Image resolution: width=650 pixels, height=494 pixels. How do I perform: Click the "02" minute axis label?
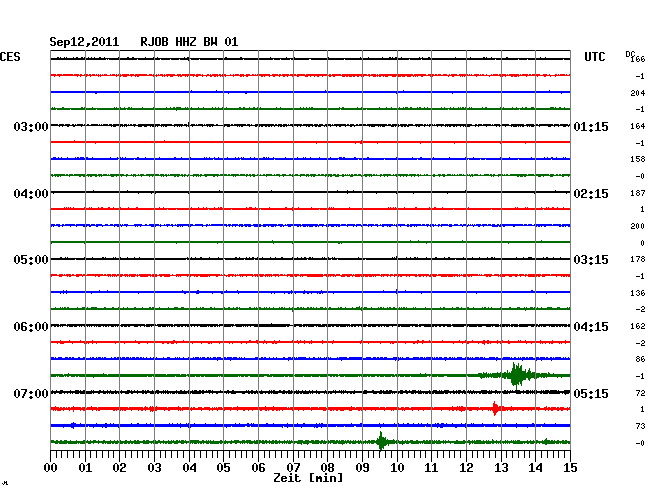tap(119, 467)
